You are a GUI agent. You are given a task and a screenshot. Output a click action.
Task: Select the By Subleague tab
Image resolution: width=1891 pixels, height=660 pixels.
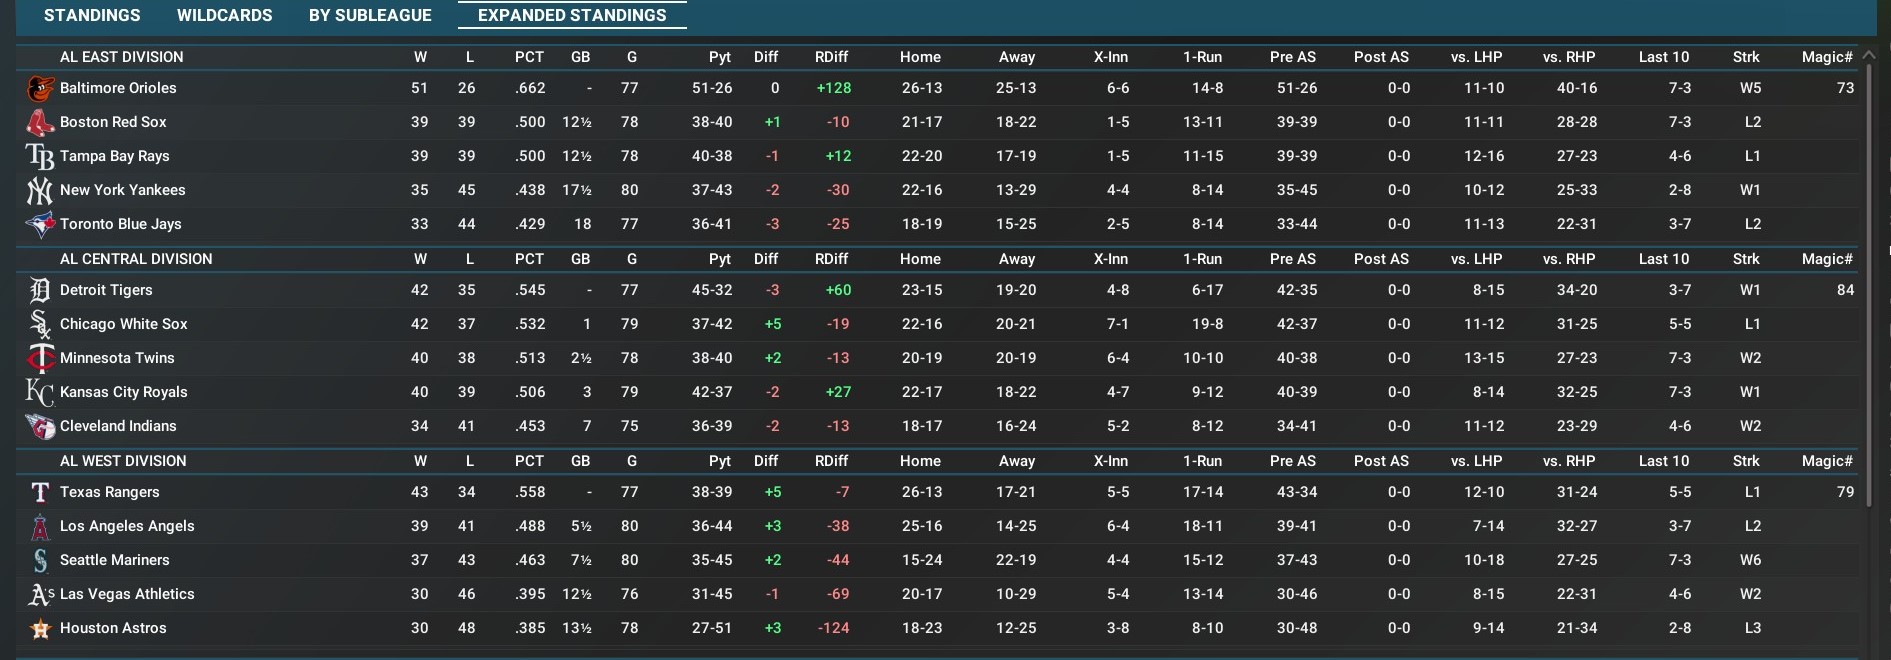pyautogui.click(x=370, y=15)
